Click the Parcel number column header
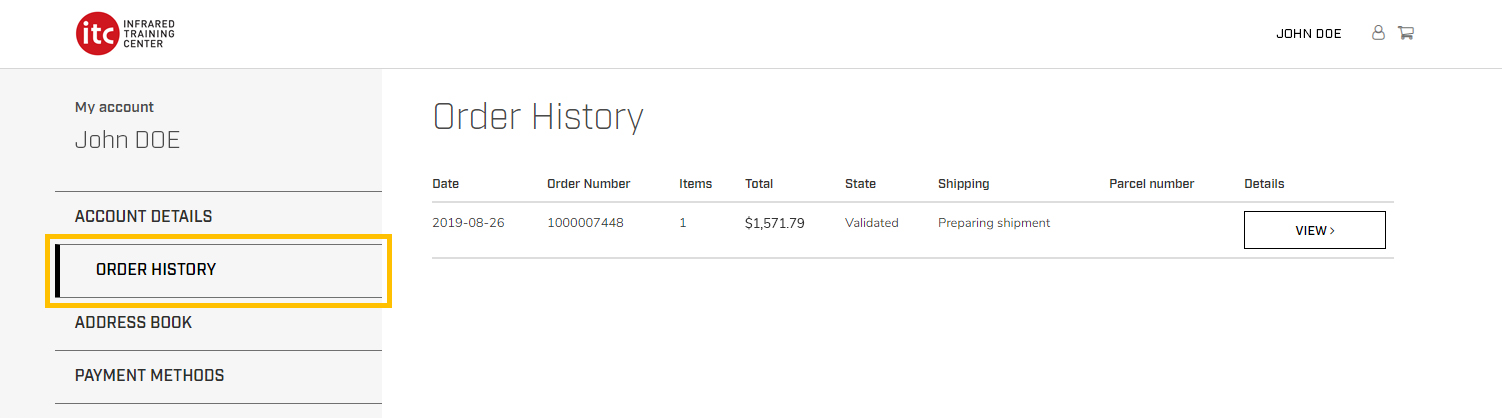 pos(1151,184)
